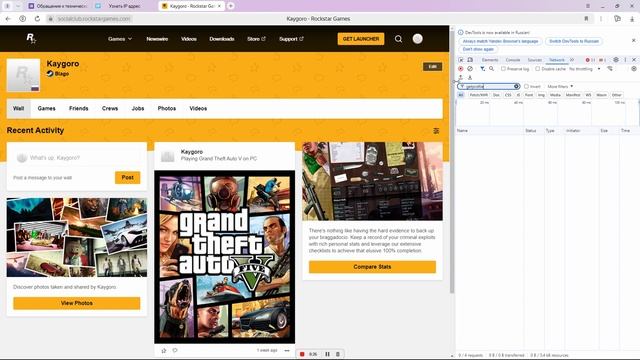Image resolution: width=640 pixels, height=360 pixels.
Task: Open DevTools three-dot customize menu
Action: [625, 60]
